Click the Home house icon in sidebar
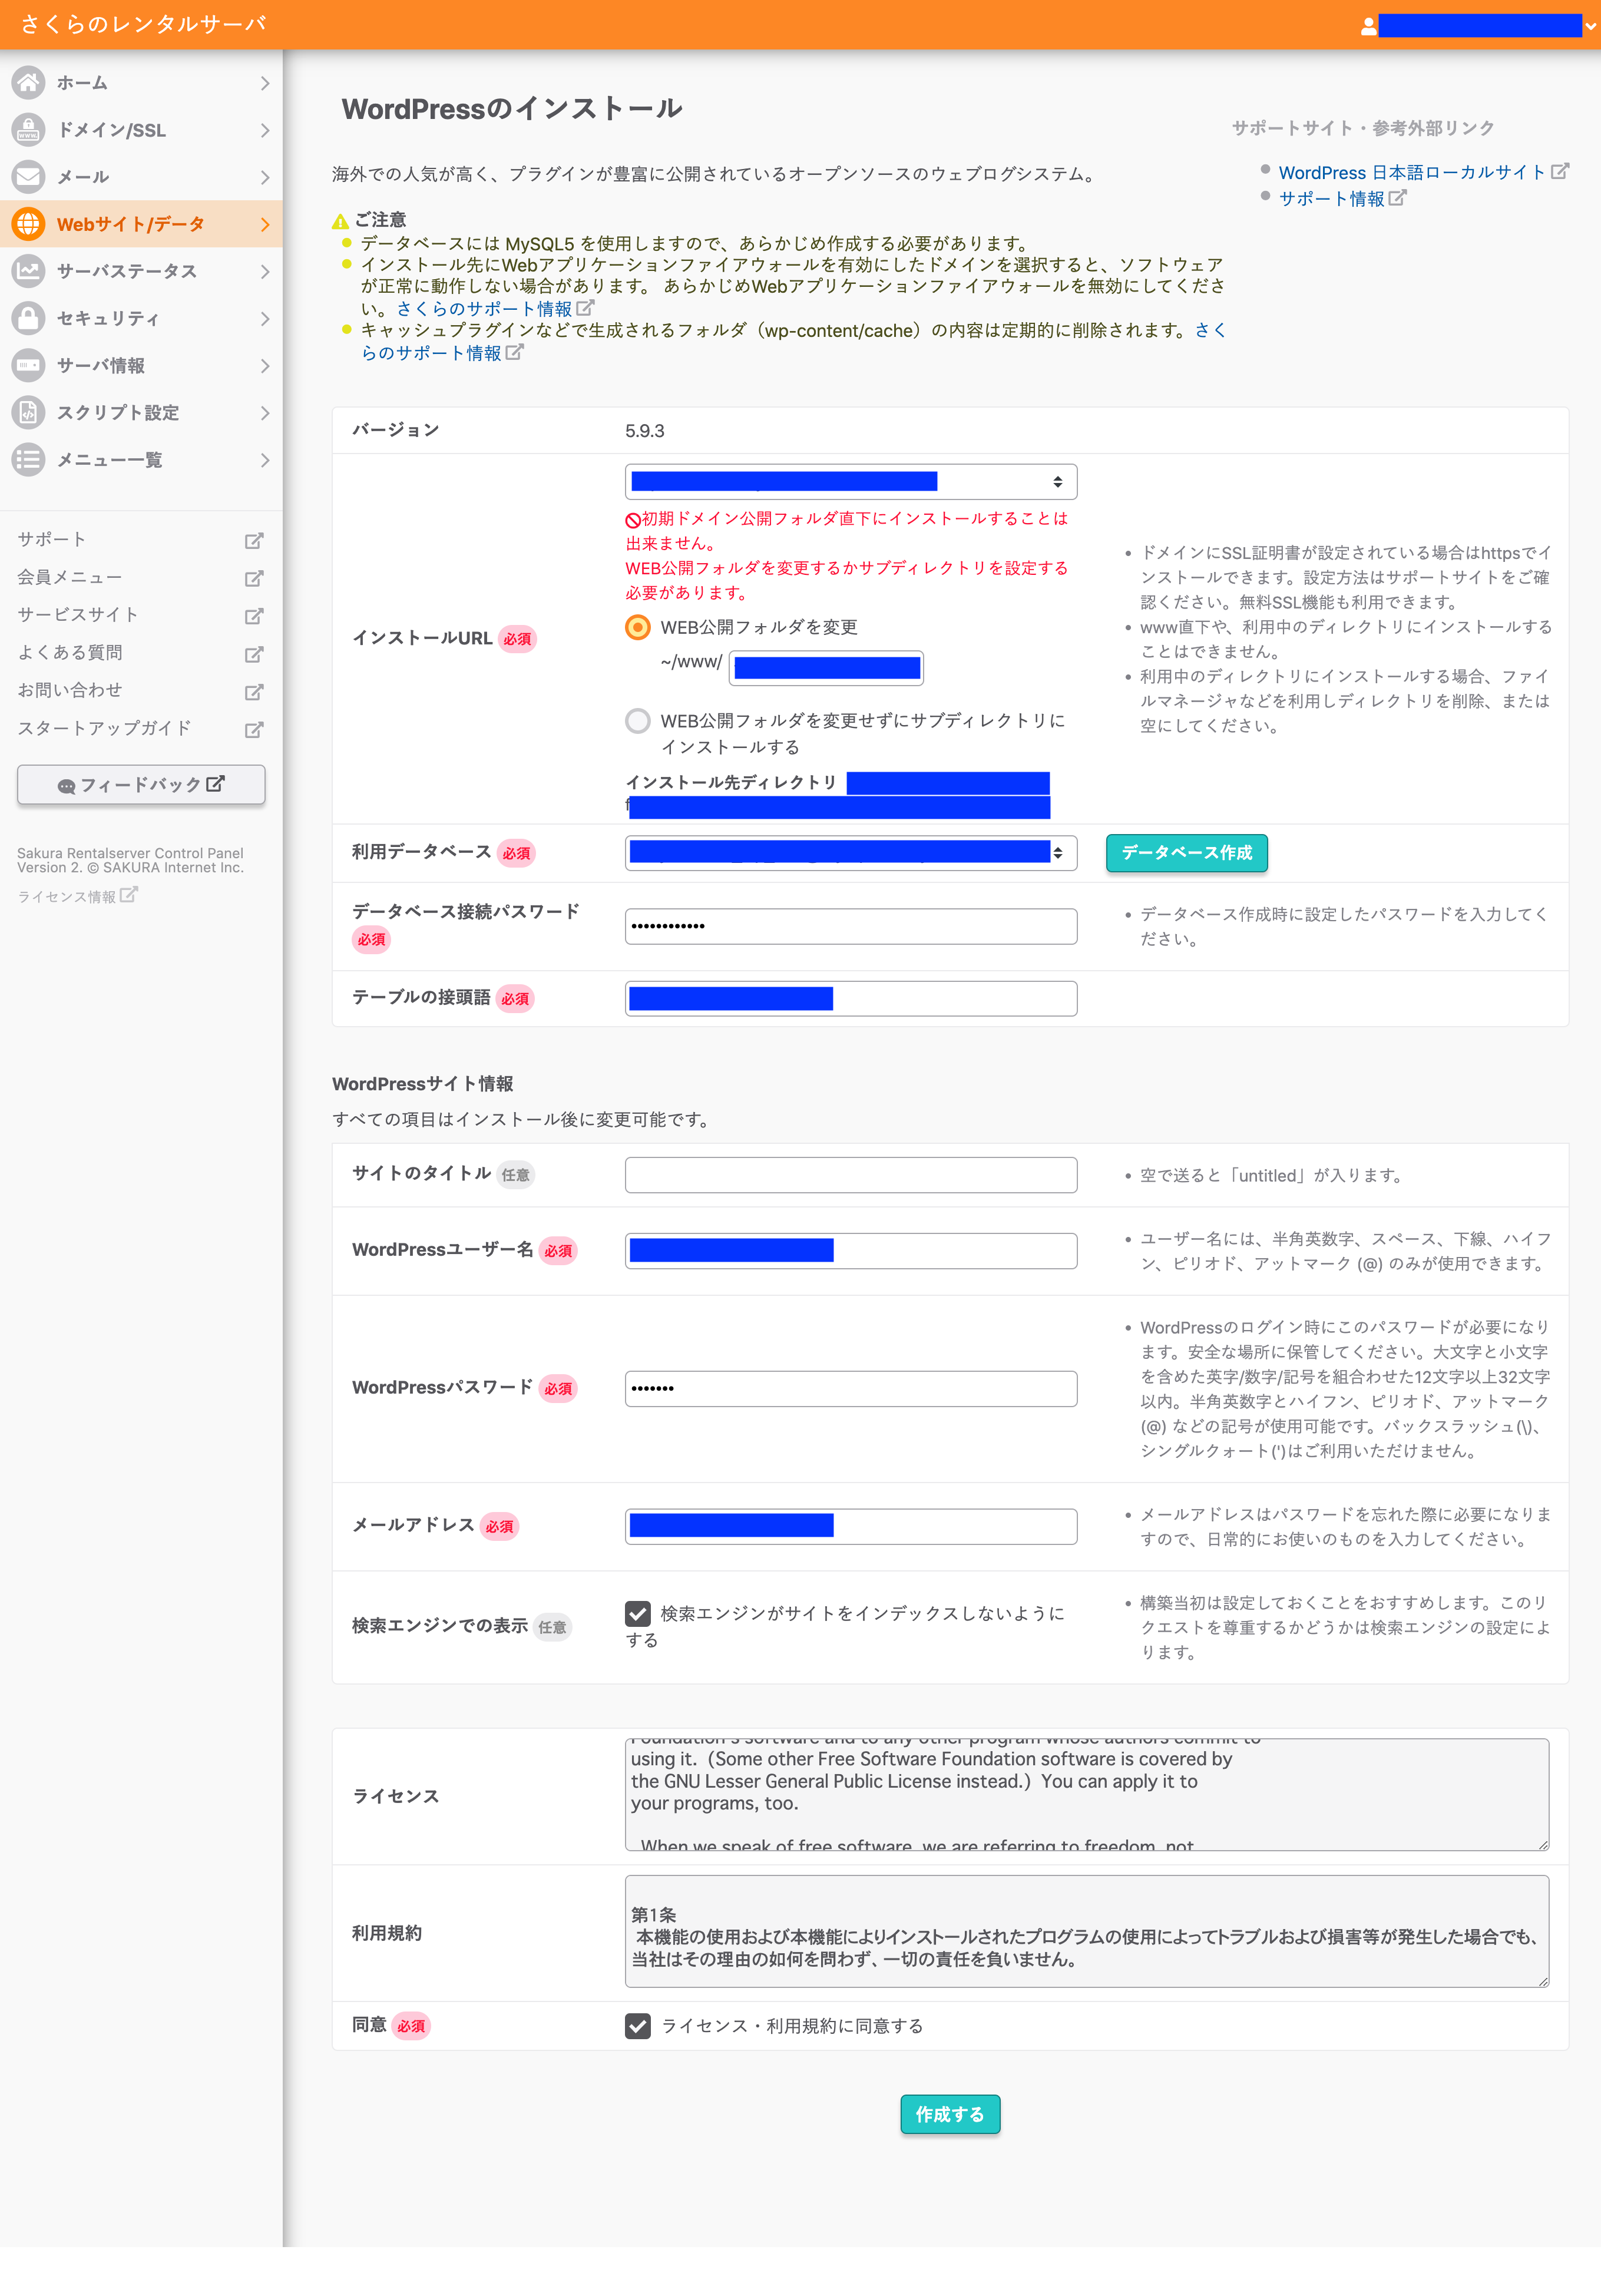 [28, 82]
